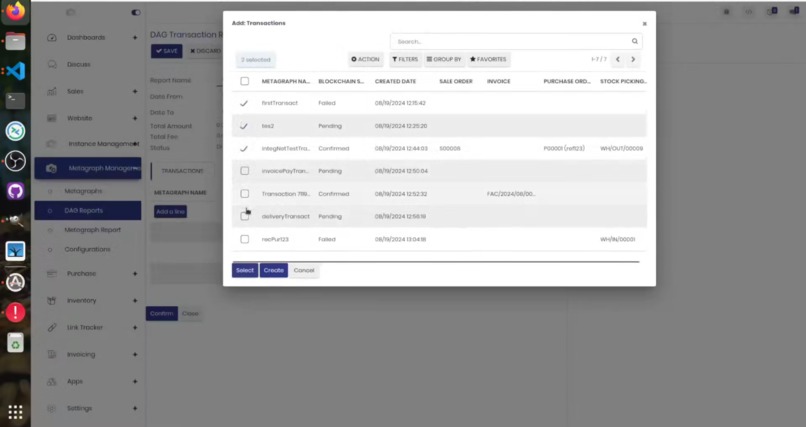Open Firefox from the dock
Screen dimensions: 806x427
coord(15,10)
